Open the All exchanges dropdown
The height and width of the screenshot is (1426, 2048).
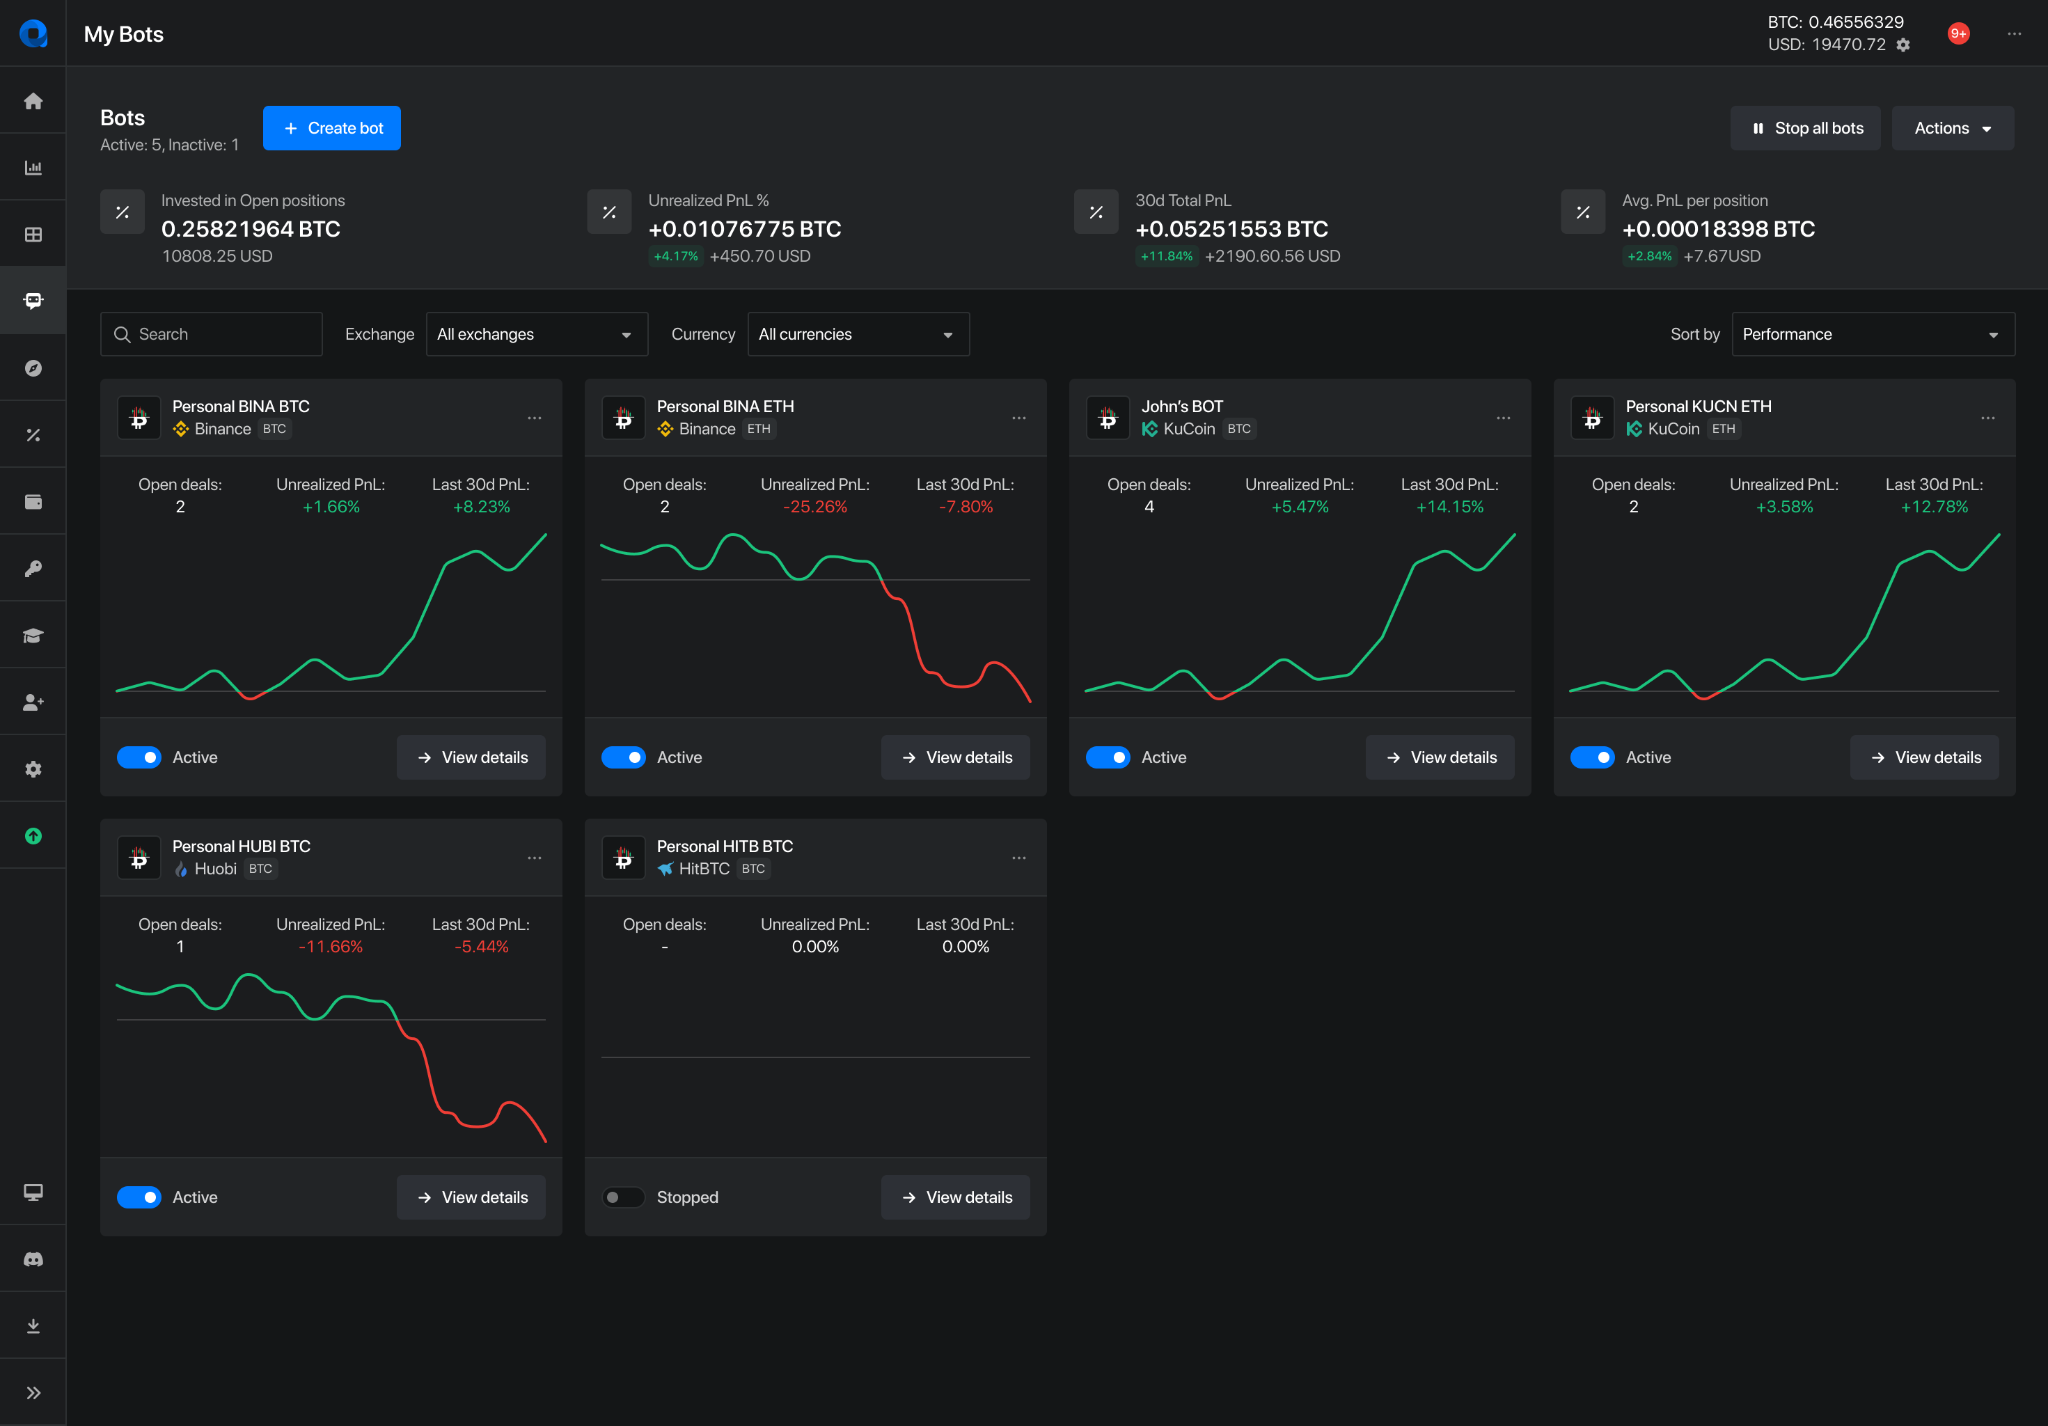tap(536, 334)
